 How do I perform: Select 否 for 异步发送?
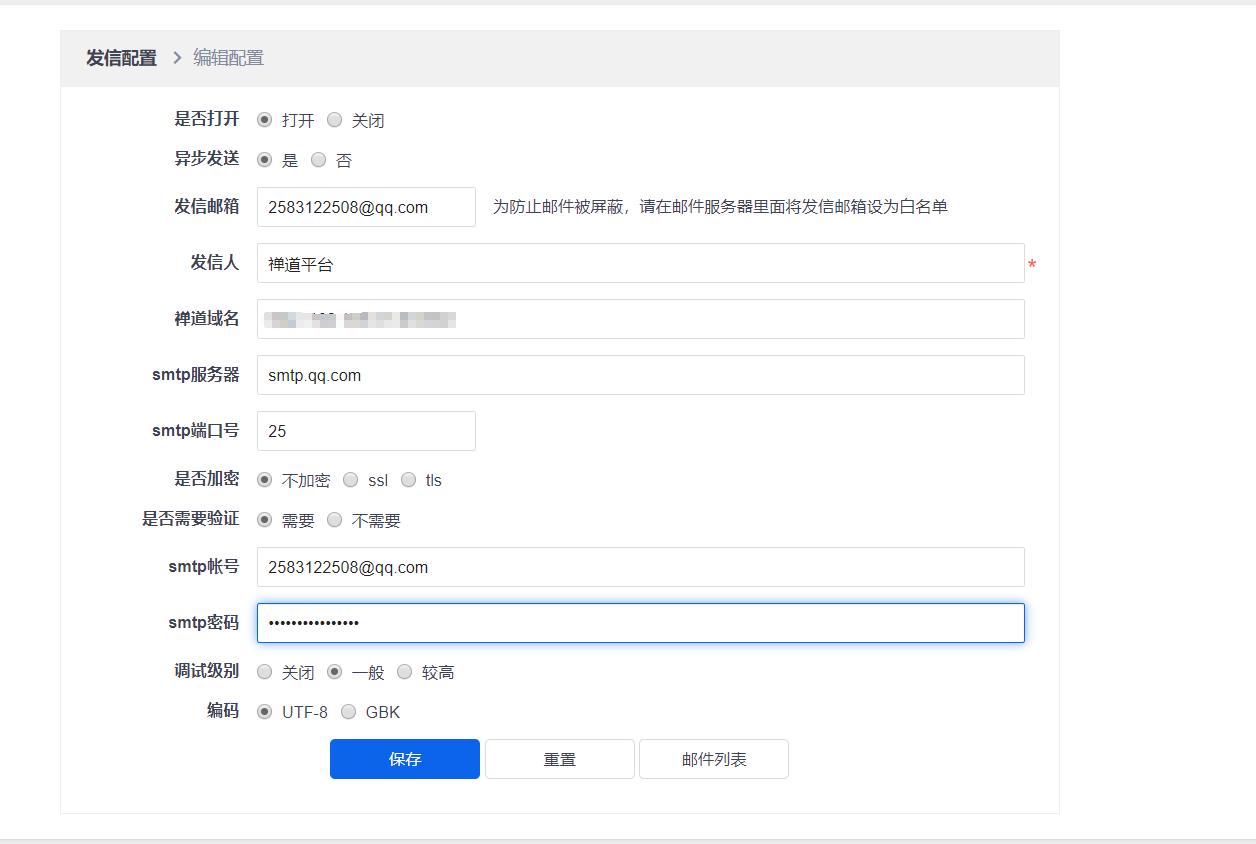coord(319,160)
